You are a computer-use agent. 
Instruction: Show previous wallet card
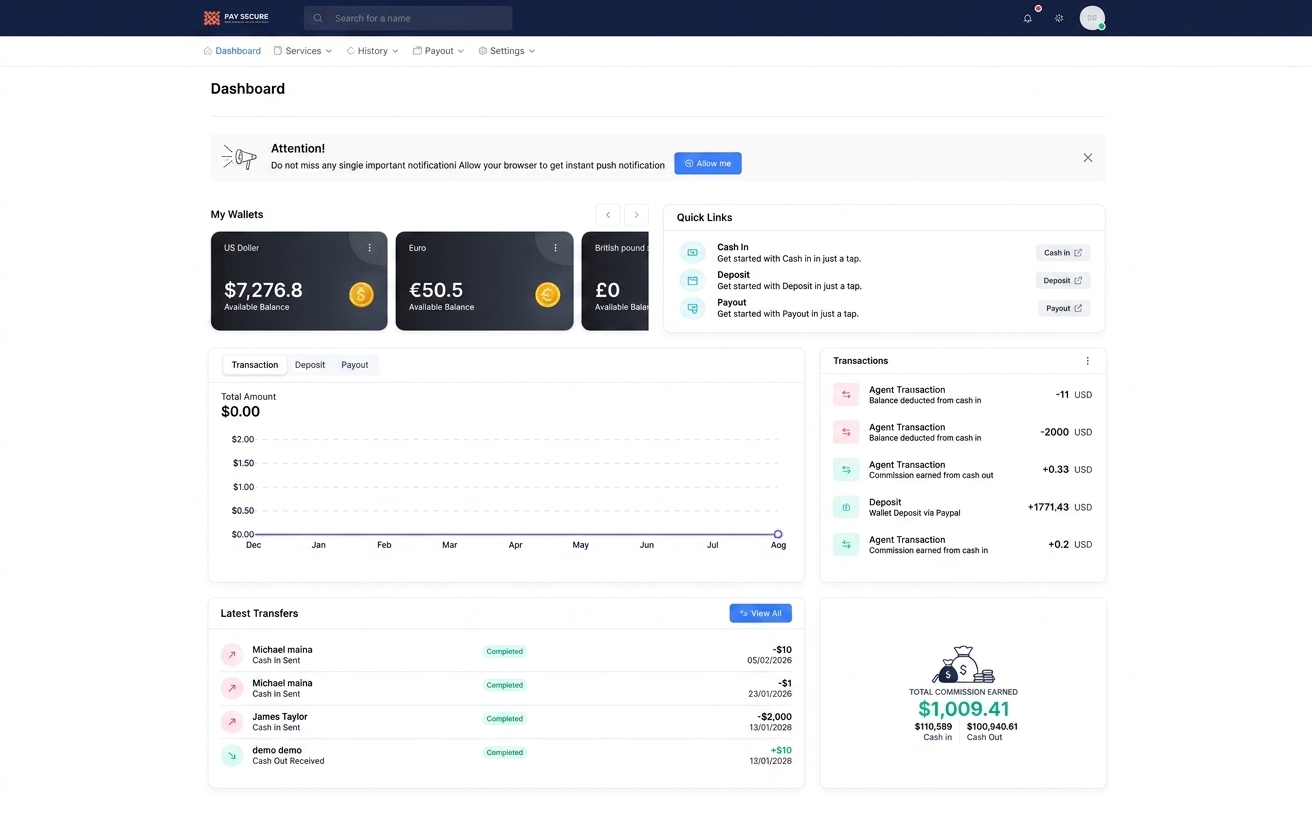click(608, 215)
